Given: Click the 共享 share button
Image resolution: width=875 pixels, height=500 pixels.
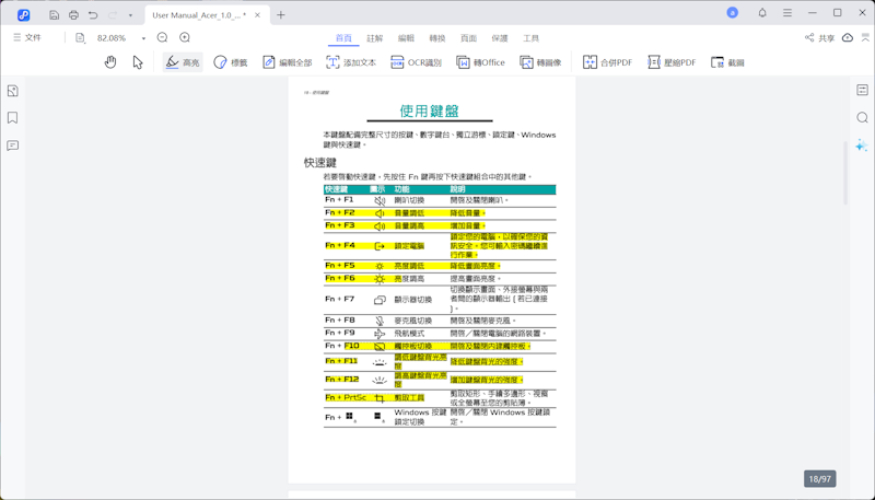Looking at the screenshot, I should point(820,38).
